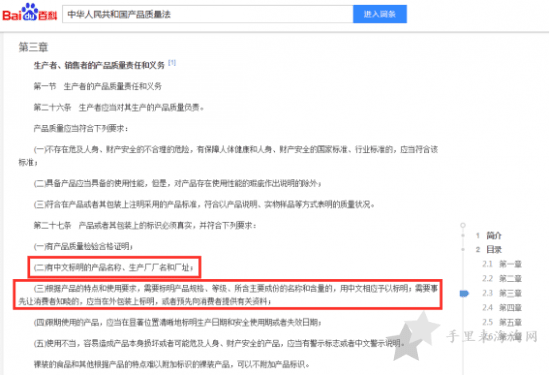Jump to 1 简介 in the outline
Image resolution: width=550 pixels, height=375 pixels.
tap(489, 235)
